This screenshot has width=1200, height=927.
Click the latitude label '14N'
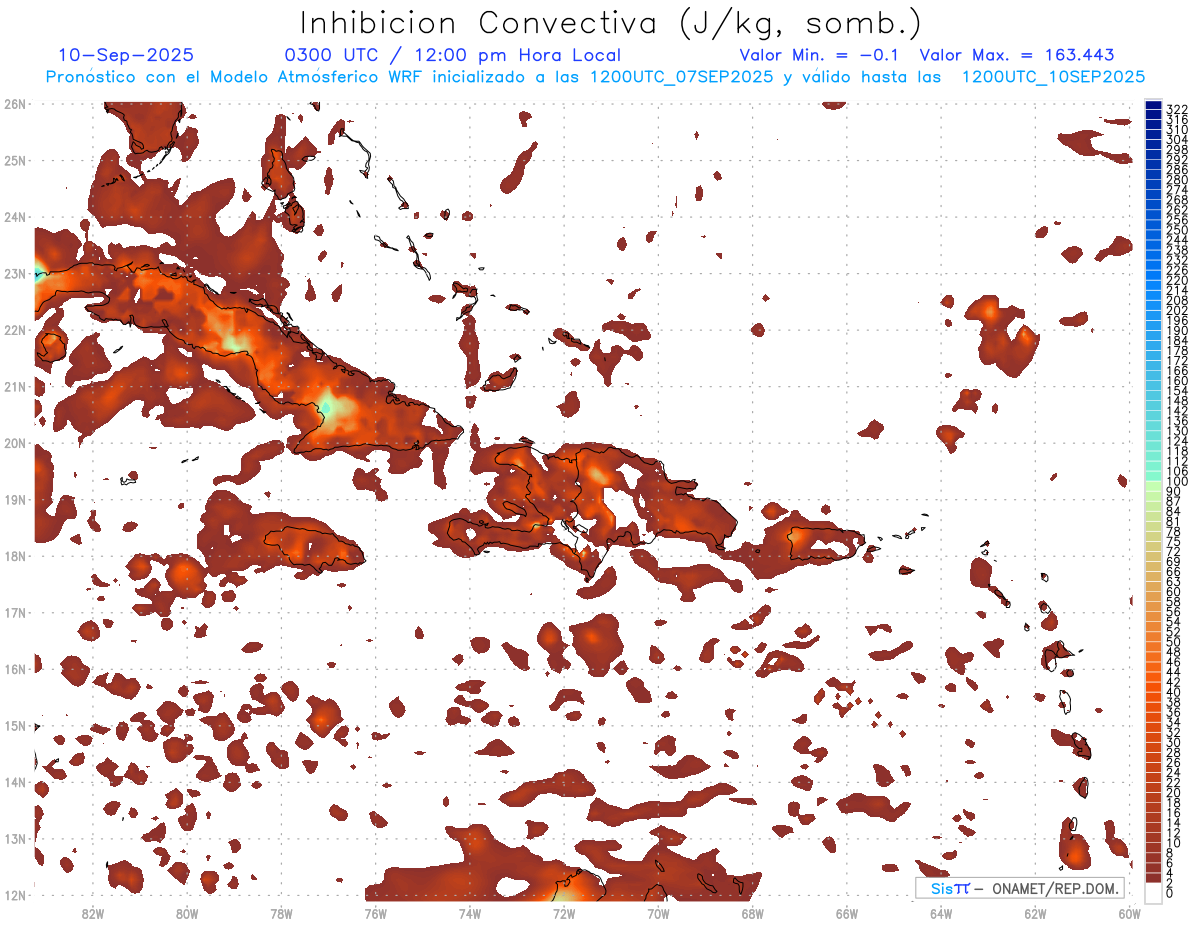[15, 782]
